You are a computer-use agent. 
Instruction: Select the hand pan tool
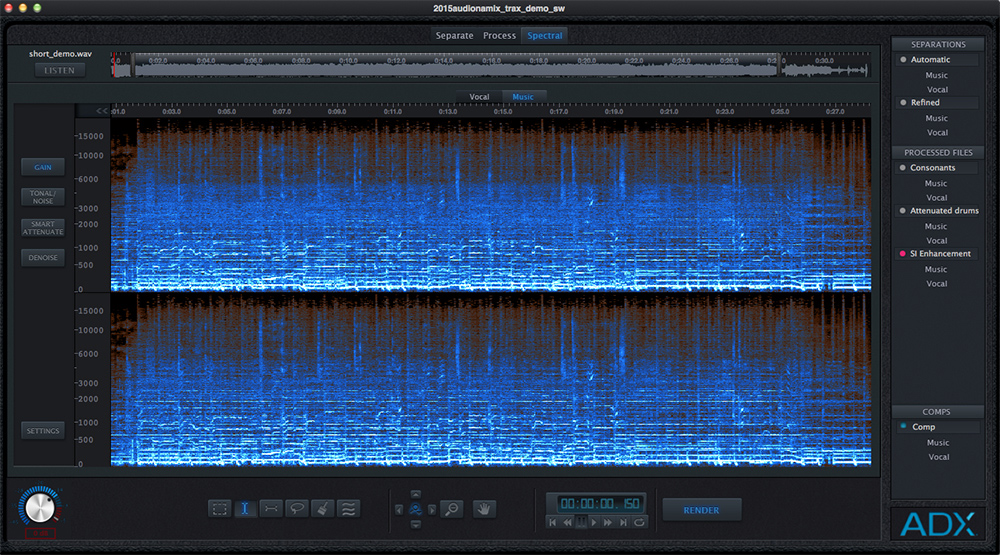(485, 509)
